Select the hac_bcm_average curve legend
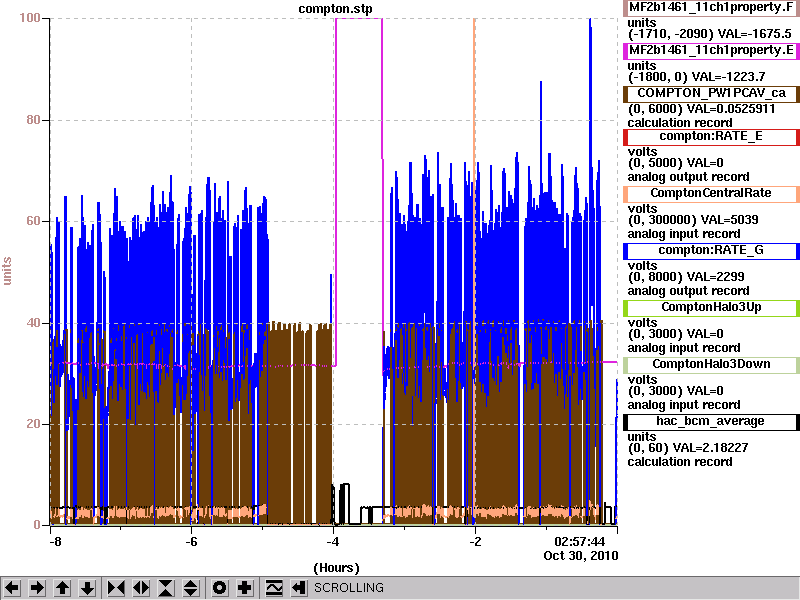 [x=711, y=421]
